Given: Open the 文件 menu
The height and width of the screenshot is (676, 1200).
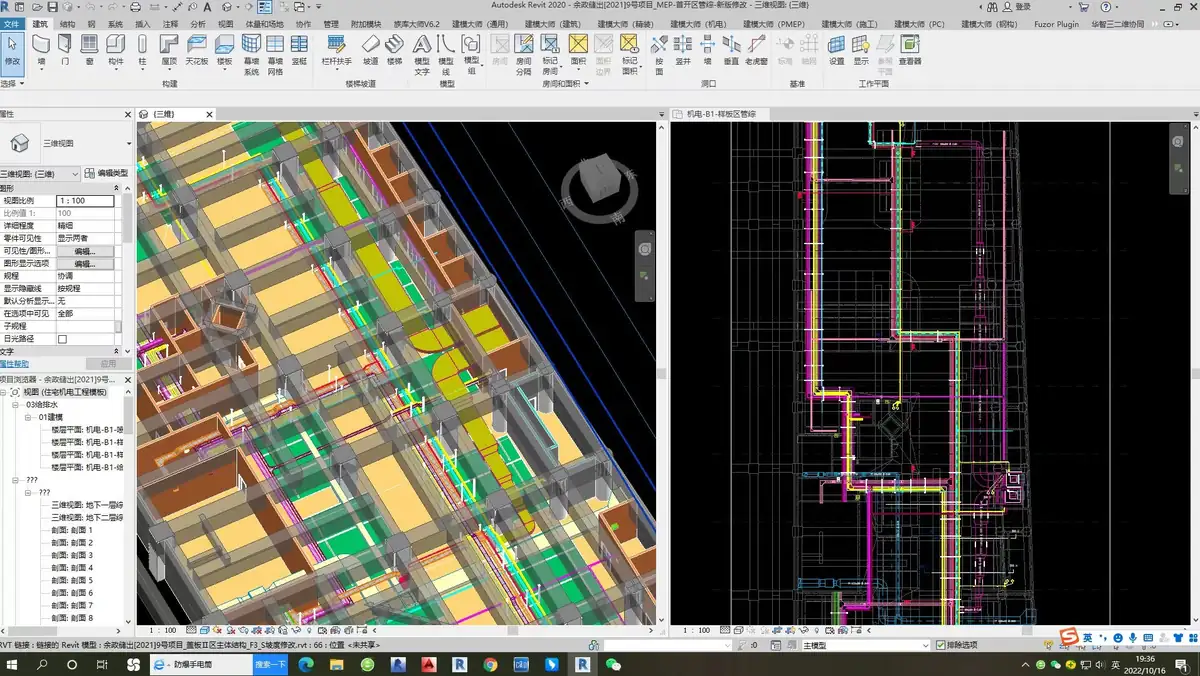Looking at the screenshot, I should [x=12, y=23].
